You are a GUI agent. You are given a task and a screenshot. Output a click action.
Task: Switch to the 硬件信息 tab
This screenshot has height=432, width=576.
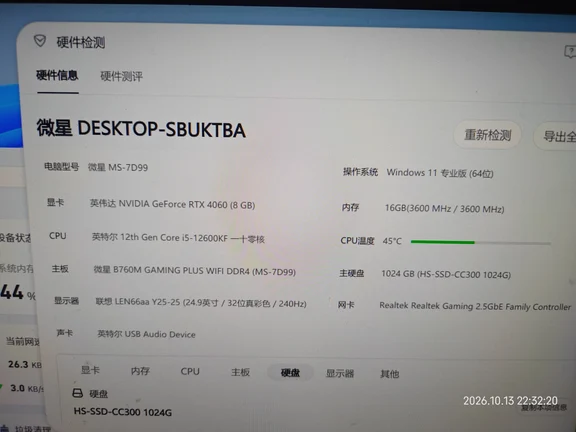coord(57,75)
